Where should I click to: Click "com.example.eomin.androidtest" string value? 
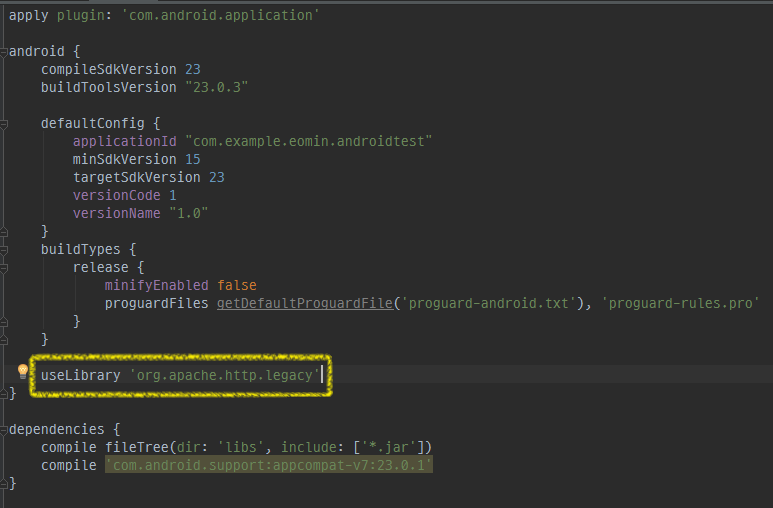click(x=309, y=141)
